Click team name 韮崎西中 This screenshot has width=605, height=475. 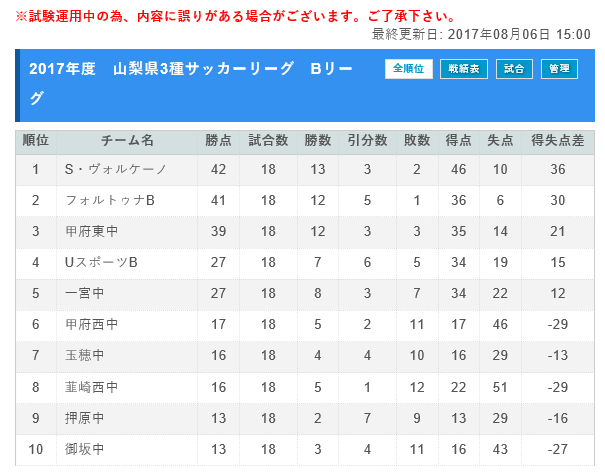pyautogui.click(x=91, y=387)
